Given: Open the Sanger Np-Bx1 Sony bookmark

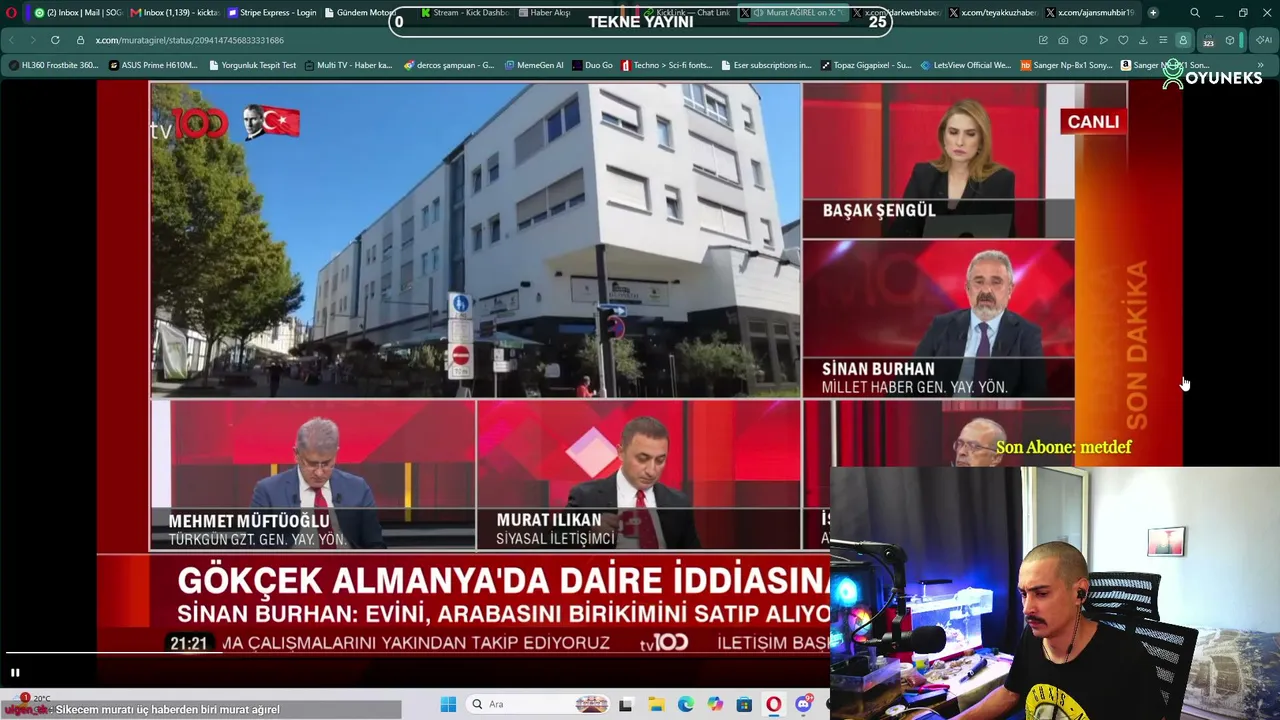Looking at the screenshot, I should click(x=1066, y=65).
